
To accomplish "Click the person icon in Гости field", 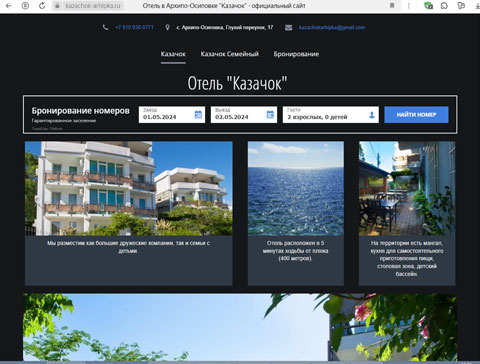I will 372,115.
